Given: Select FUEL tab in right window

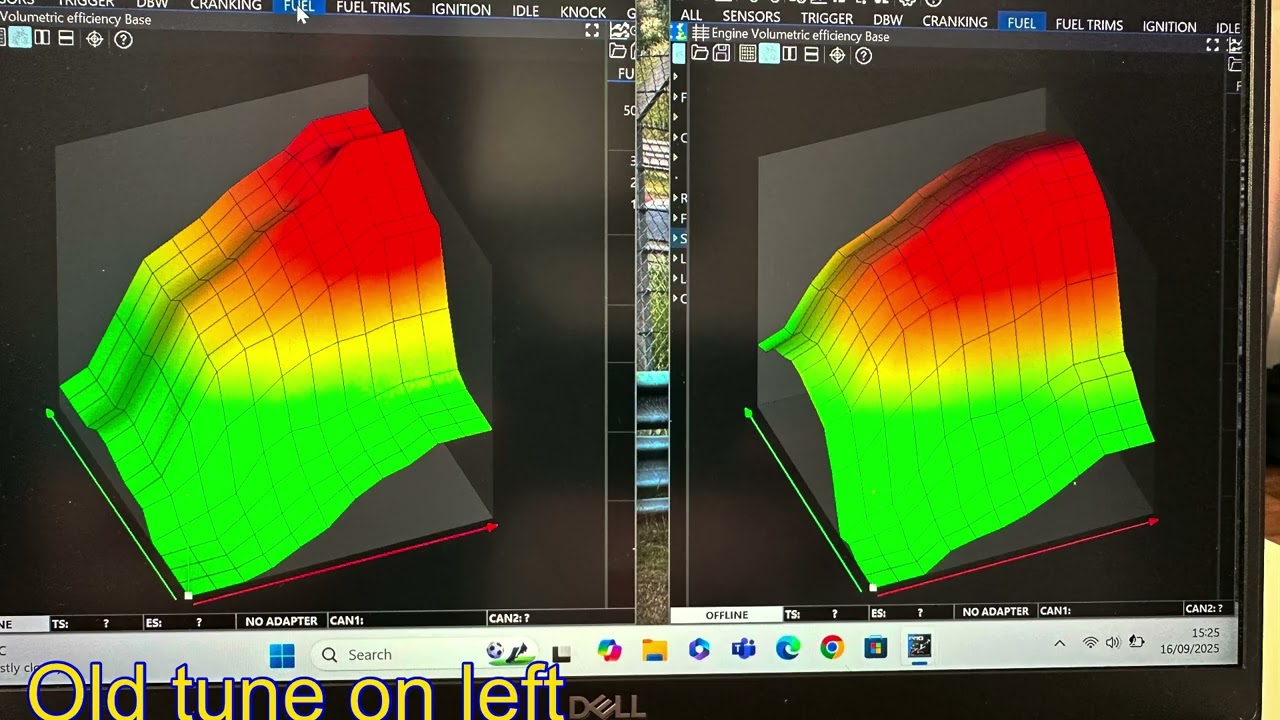Looking at the screenshot, I should pos(1021,23).
